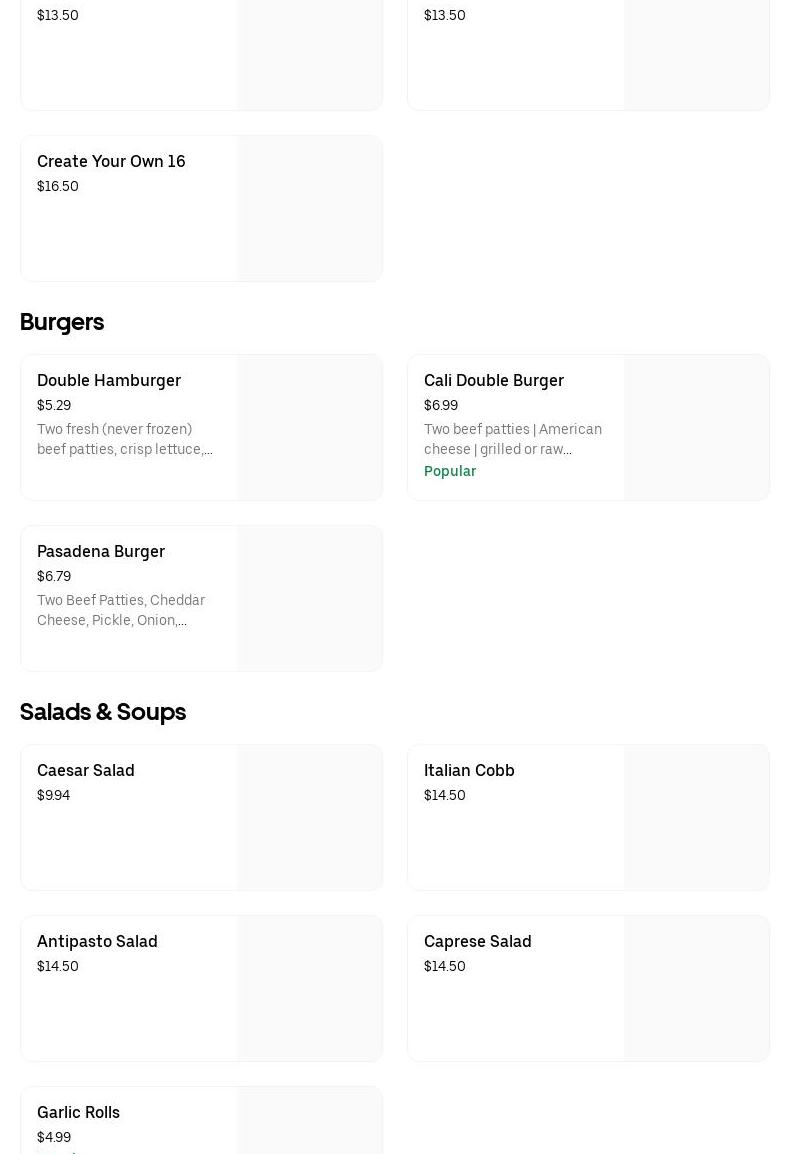Click the Caesar Salad item name
The image size is (804, 1154).
pyautogui.click(x=86, y=771)
